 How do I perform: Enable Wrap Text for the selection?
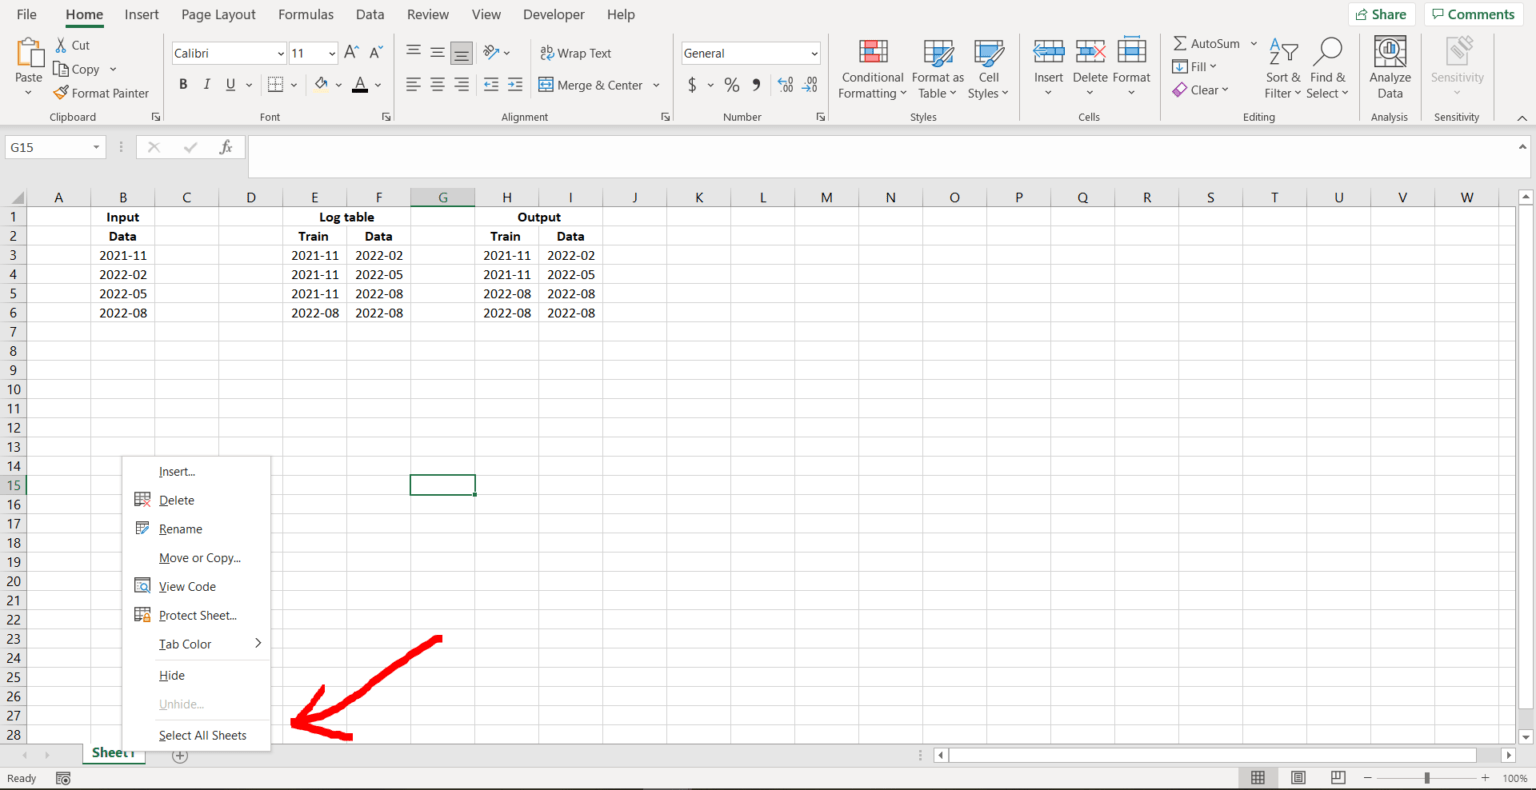click(x=576, y=52)
